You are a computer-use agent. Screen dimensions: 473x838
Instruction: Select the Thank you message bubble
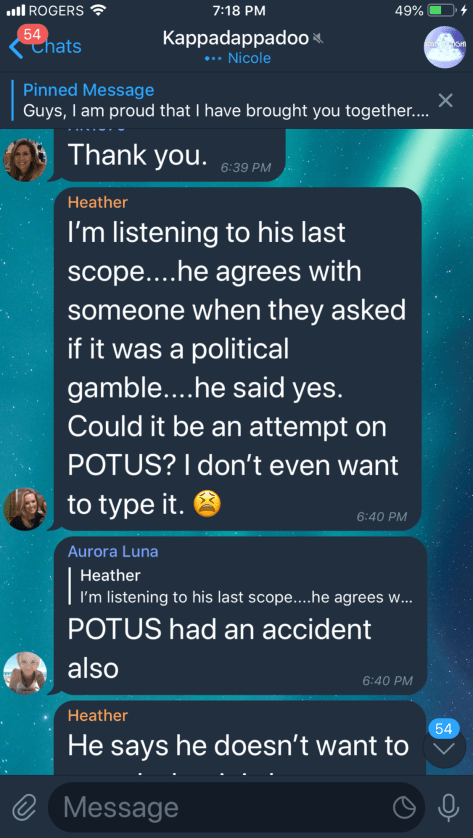[169, 156]
